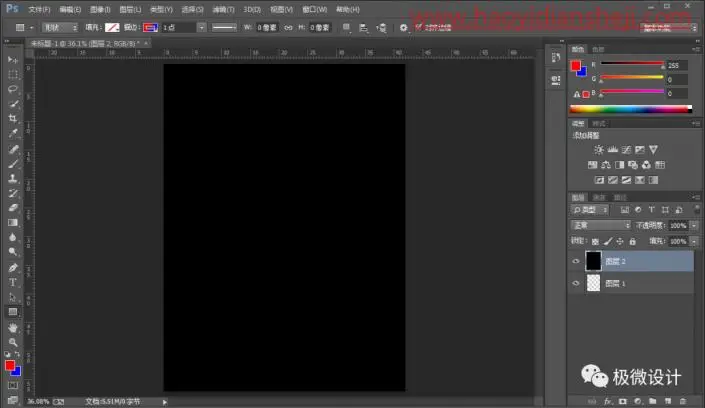
Task: Open the workspace switcher dropdown
Action: coord(669,28)
